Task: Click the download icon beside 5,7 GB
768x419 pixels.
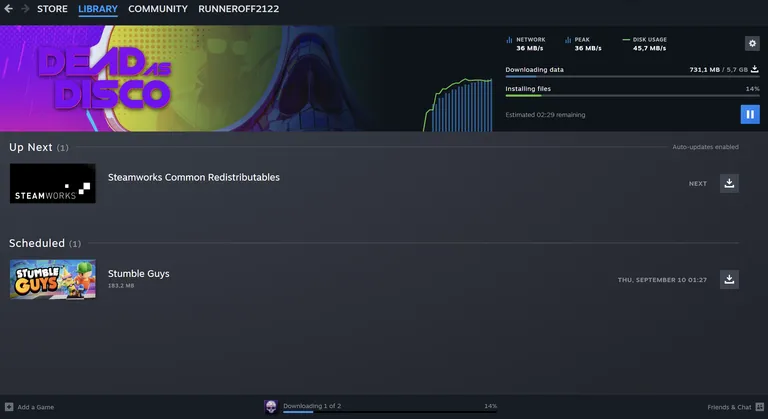Action: [755, 69]
